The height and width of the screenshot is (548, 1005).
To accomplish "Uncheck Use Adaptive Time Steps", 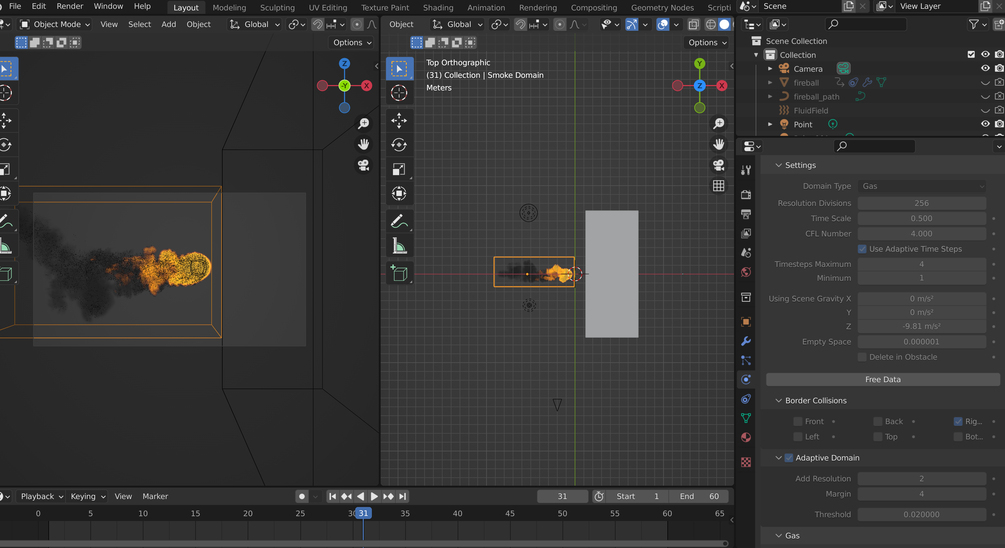I will pos(862,249).
